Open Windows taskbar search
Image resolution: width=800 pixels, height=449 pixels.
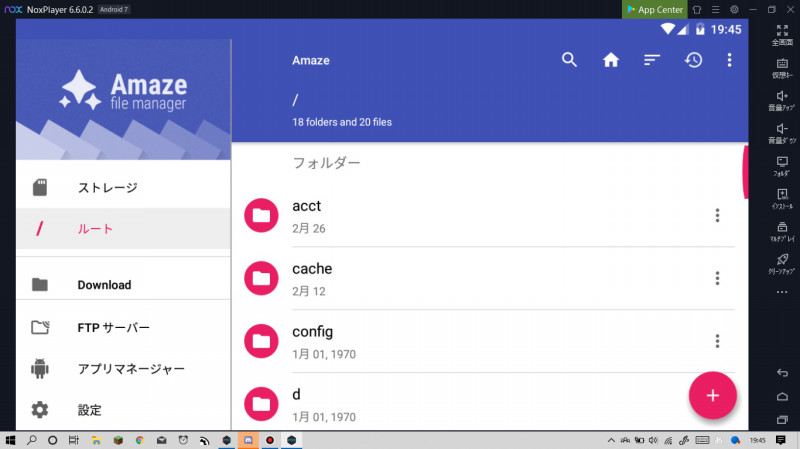32,440
